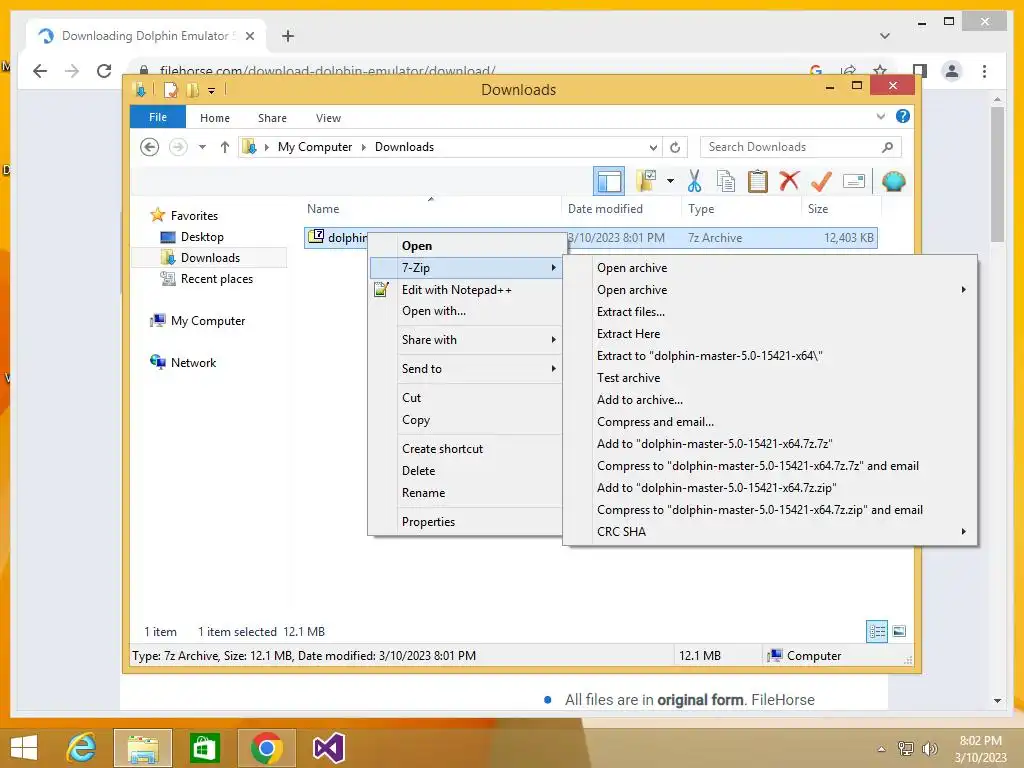Switch to the large icons view in the status bar
Viewport: 1024px width, 768px height.
click(x=899, y=631)
